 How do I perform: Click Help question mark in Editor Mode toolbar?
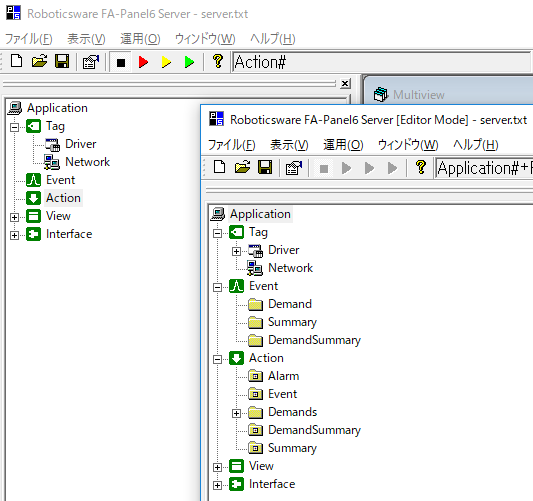point(420,168)
